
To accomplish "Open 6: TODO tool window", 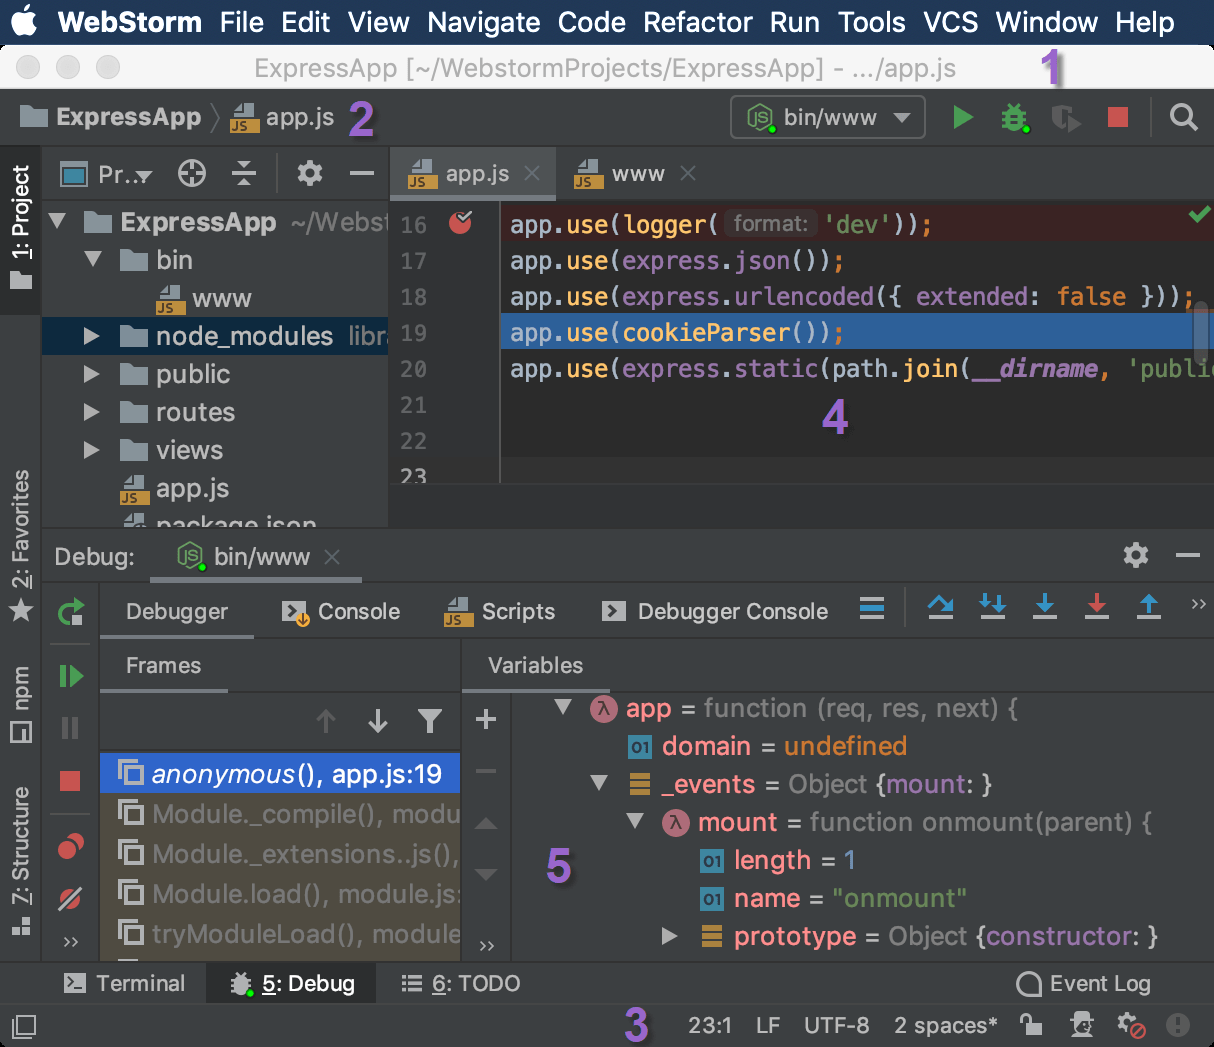I will [x=461, y=984].
